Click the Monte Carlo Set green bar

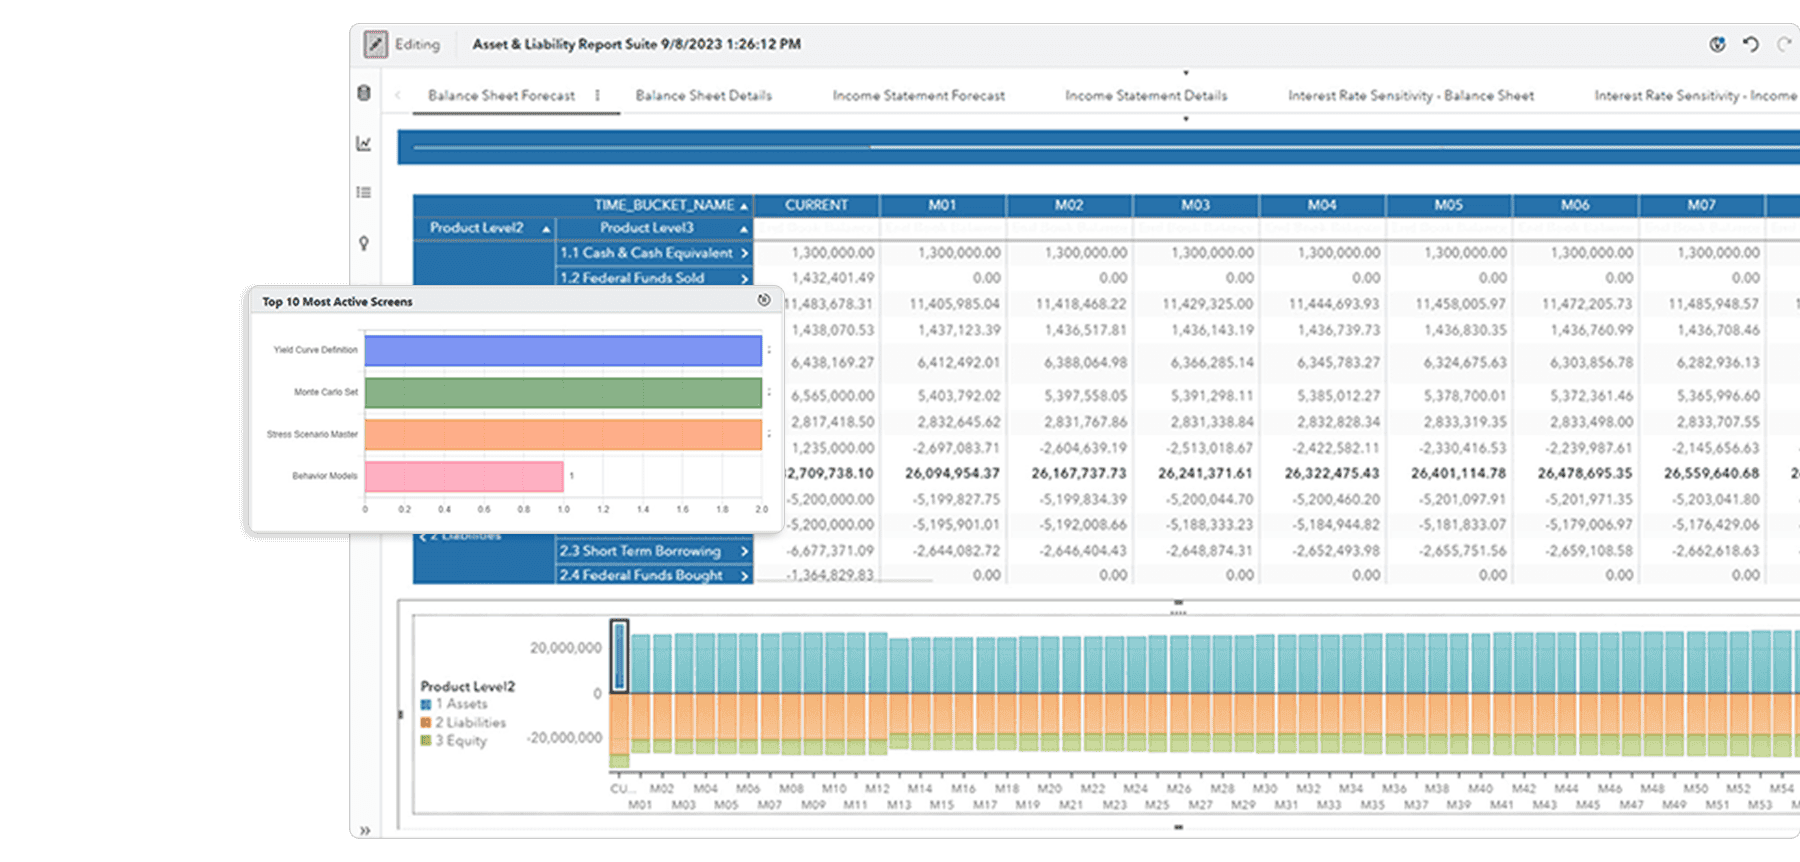pyautogui.click(x=563, y=392)
